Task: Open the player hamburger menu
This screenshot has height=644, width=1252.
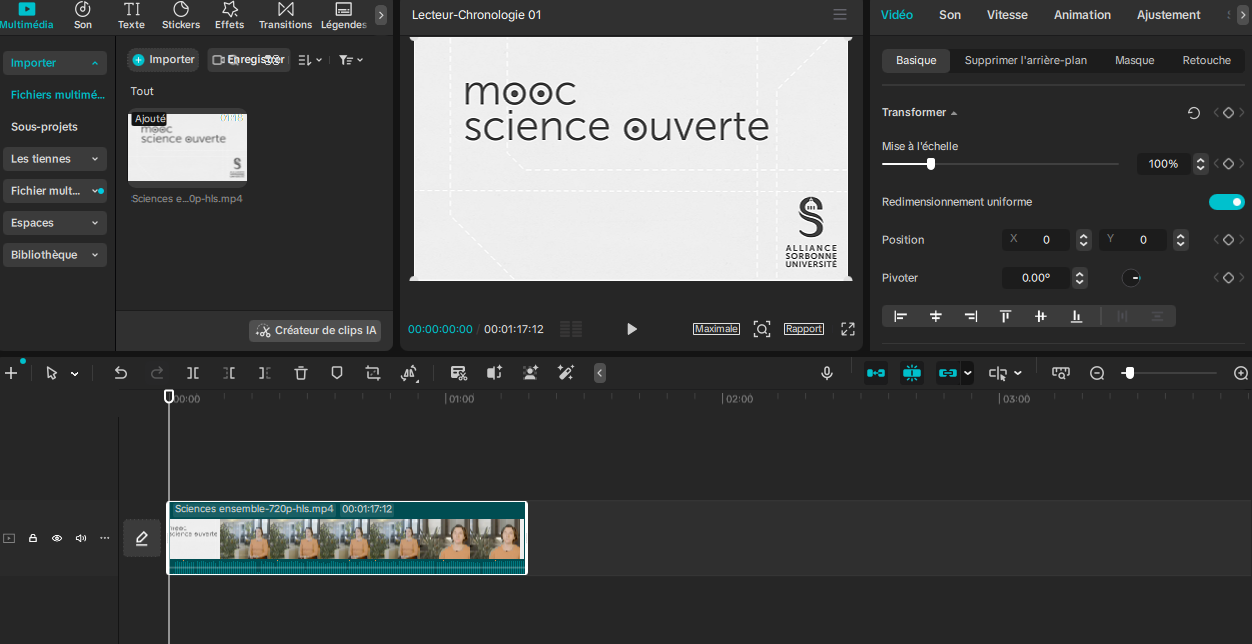Action: [x=840, y=15]
